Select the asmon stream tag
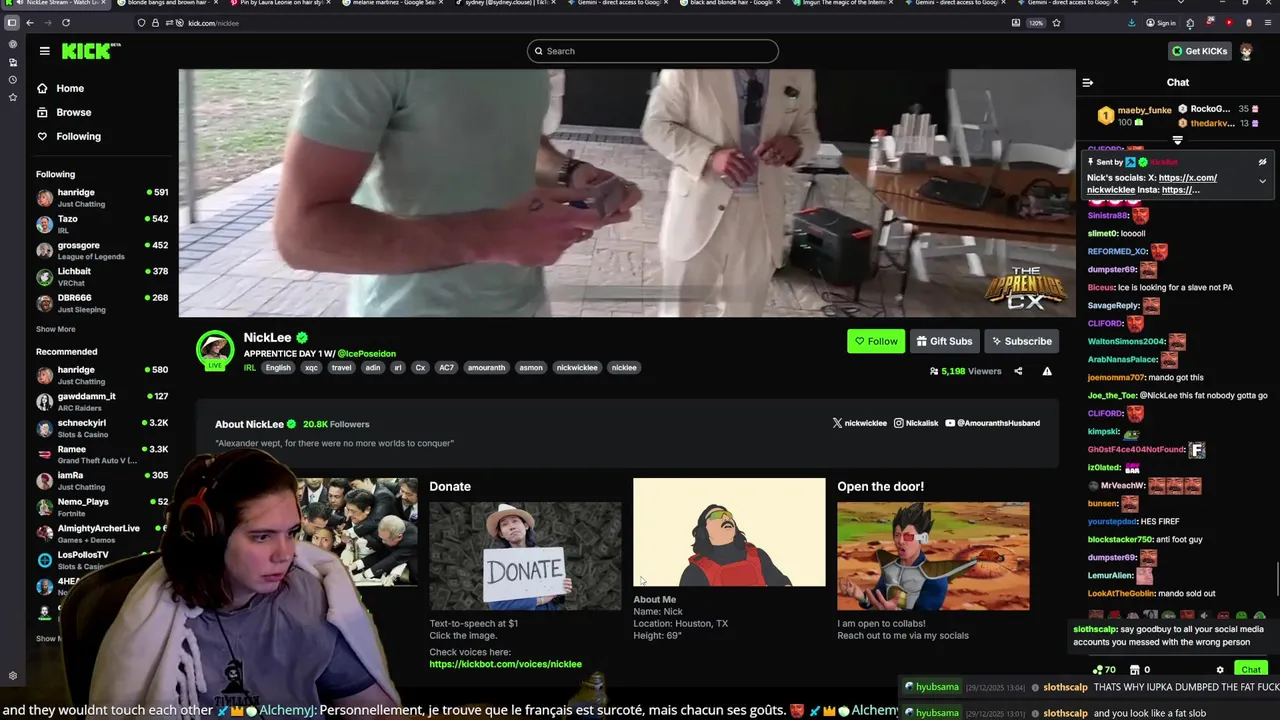This screenshot has width=1280, height=720. tap(531, 368)
